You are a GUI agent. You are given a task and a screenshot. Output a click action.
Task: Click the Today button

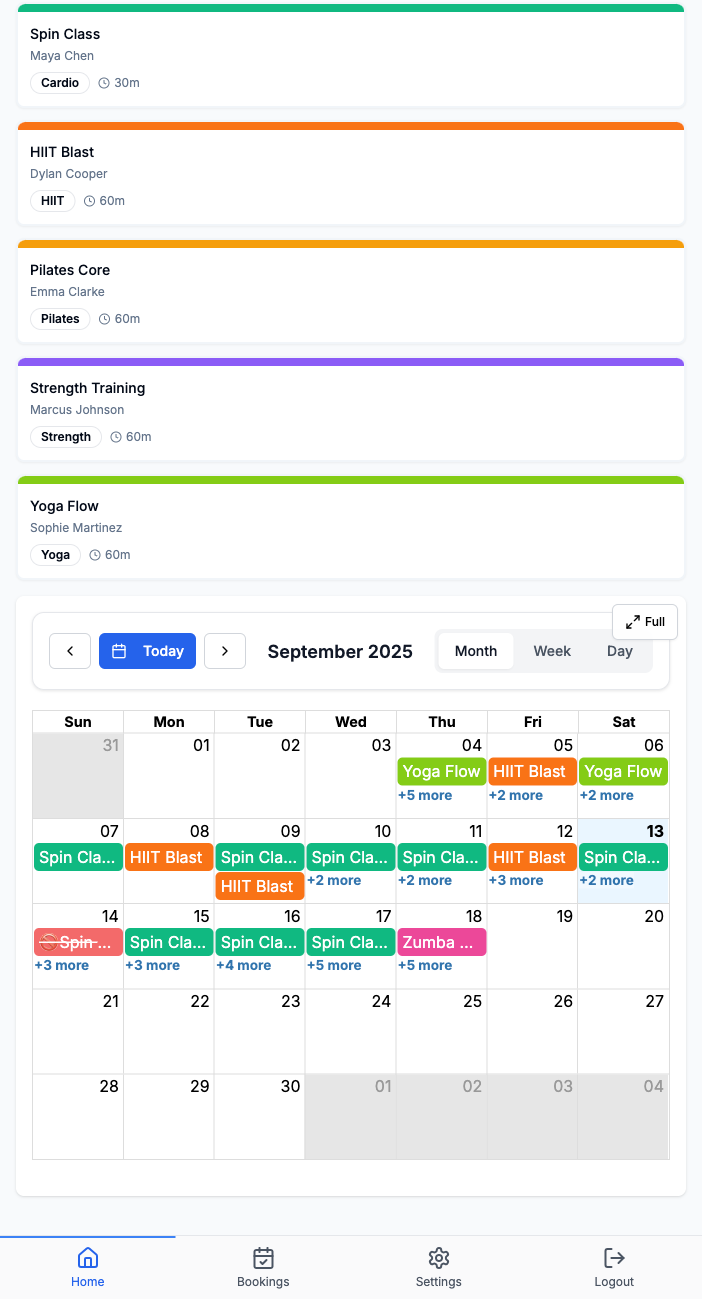pos(147,650)
